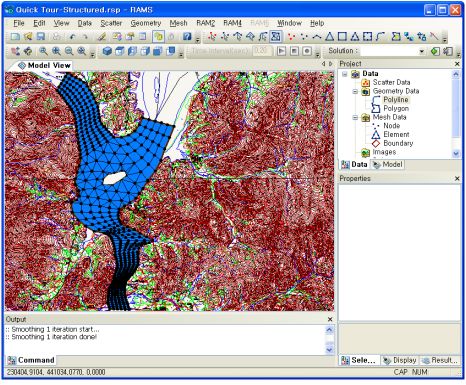Collapse the Data root tree node

[345, 74]
